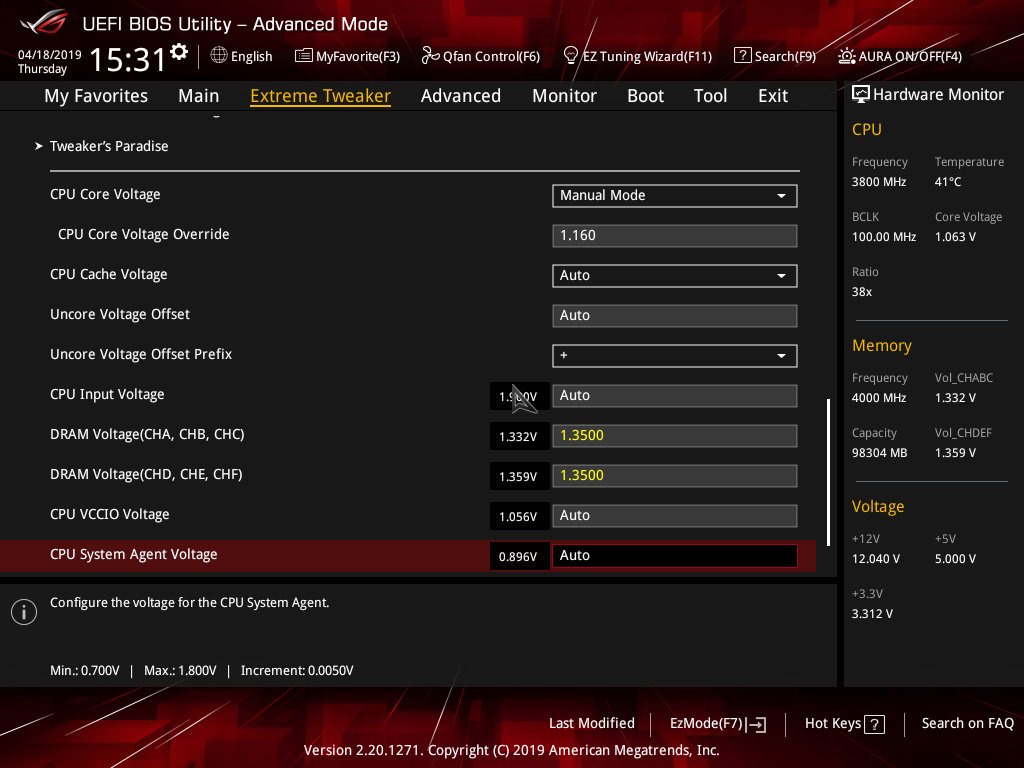Click the Search question mark icon

click(743, 56)
